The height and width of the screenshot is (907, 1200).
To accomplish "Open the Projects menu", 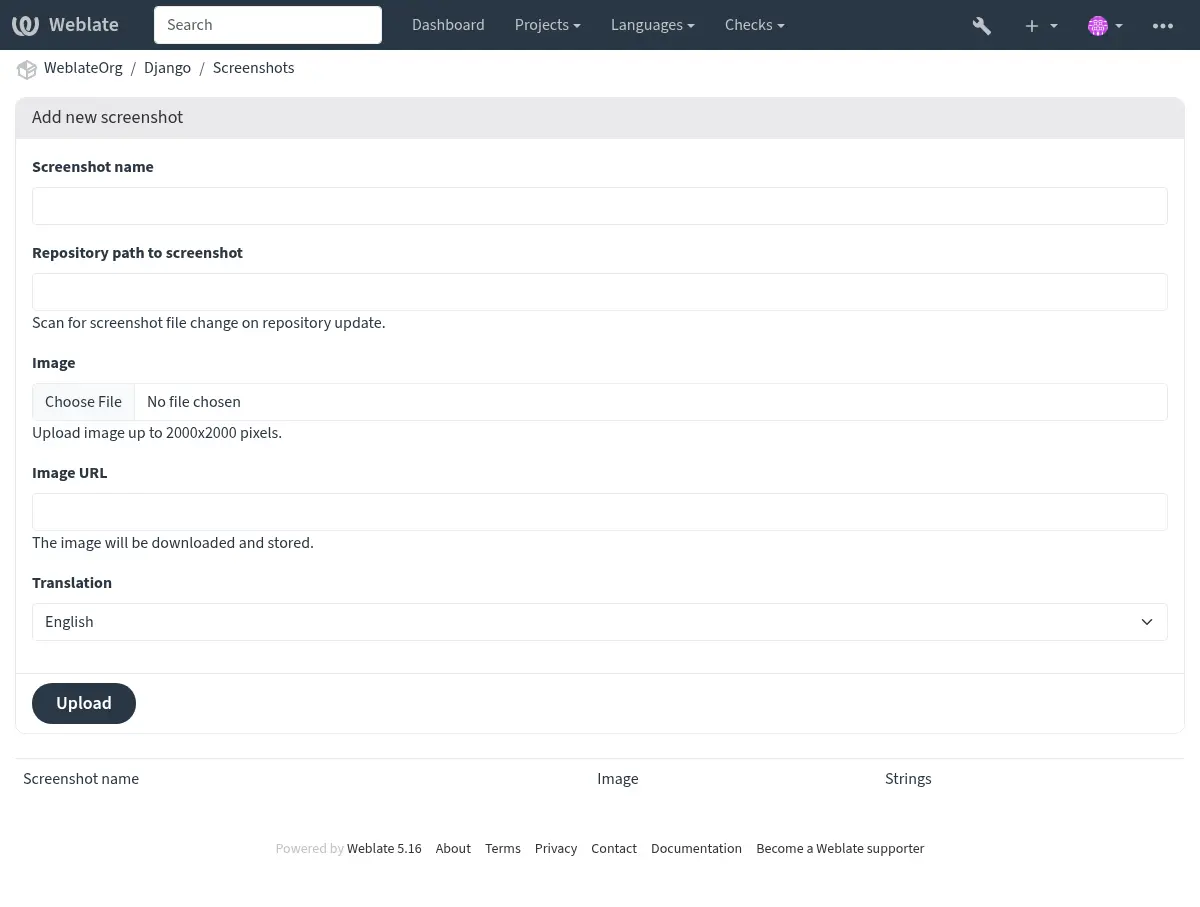I will pos(547,25).
